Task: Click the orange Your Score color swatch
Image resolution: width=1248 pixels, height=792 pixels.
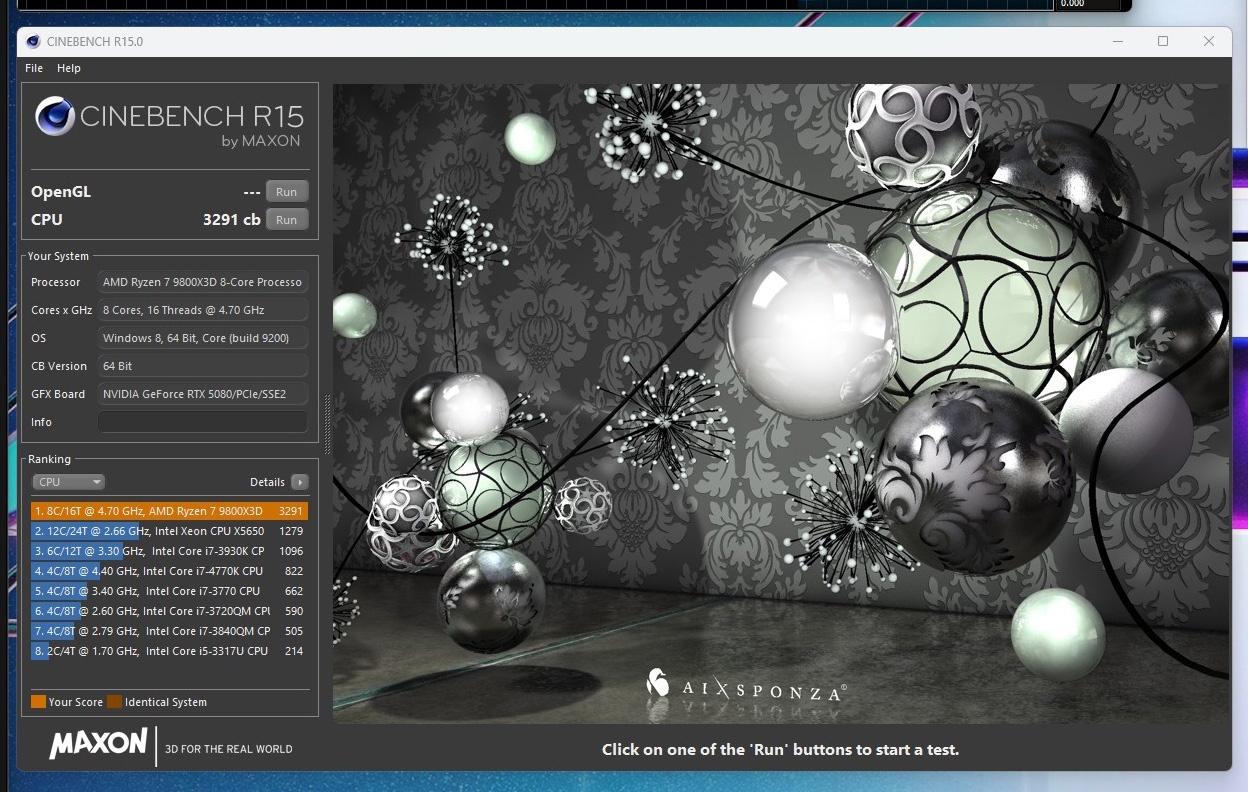Action: click(x=39, y=702)
